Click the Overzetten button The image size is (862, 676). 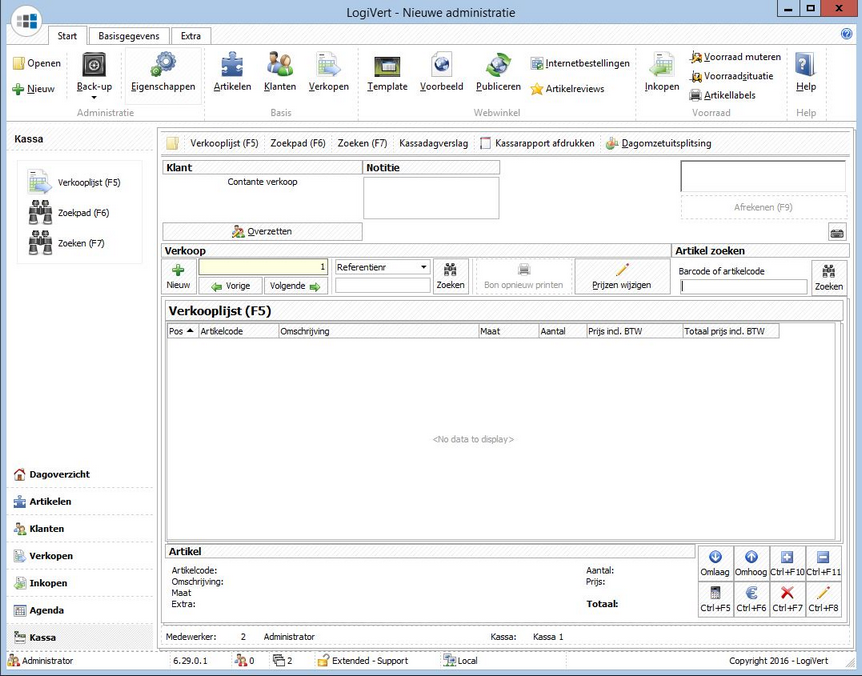point(262,231)
